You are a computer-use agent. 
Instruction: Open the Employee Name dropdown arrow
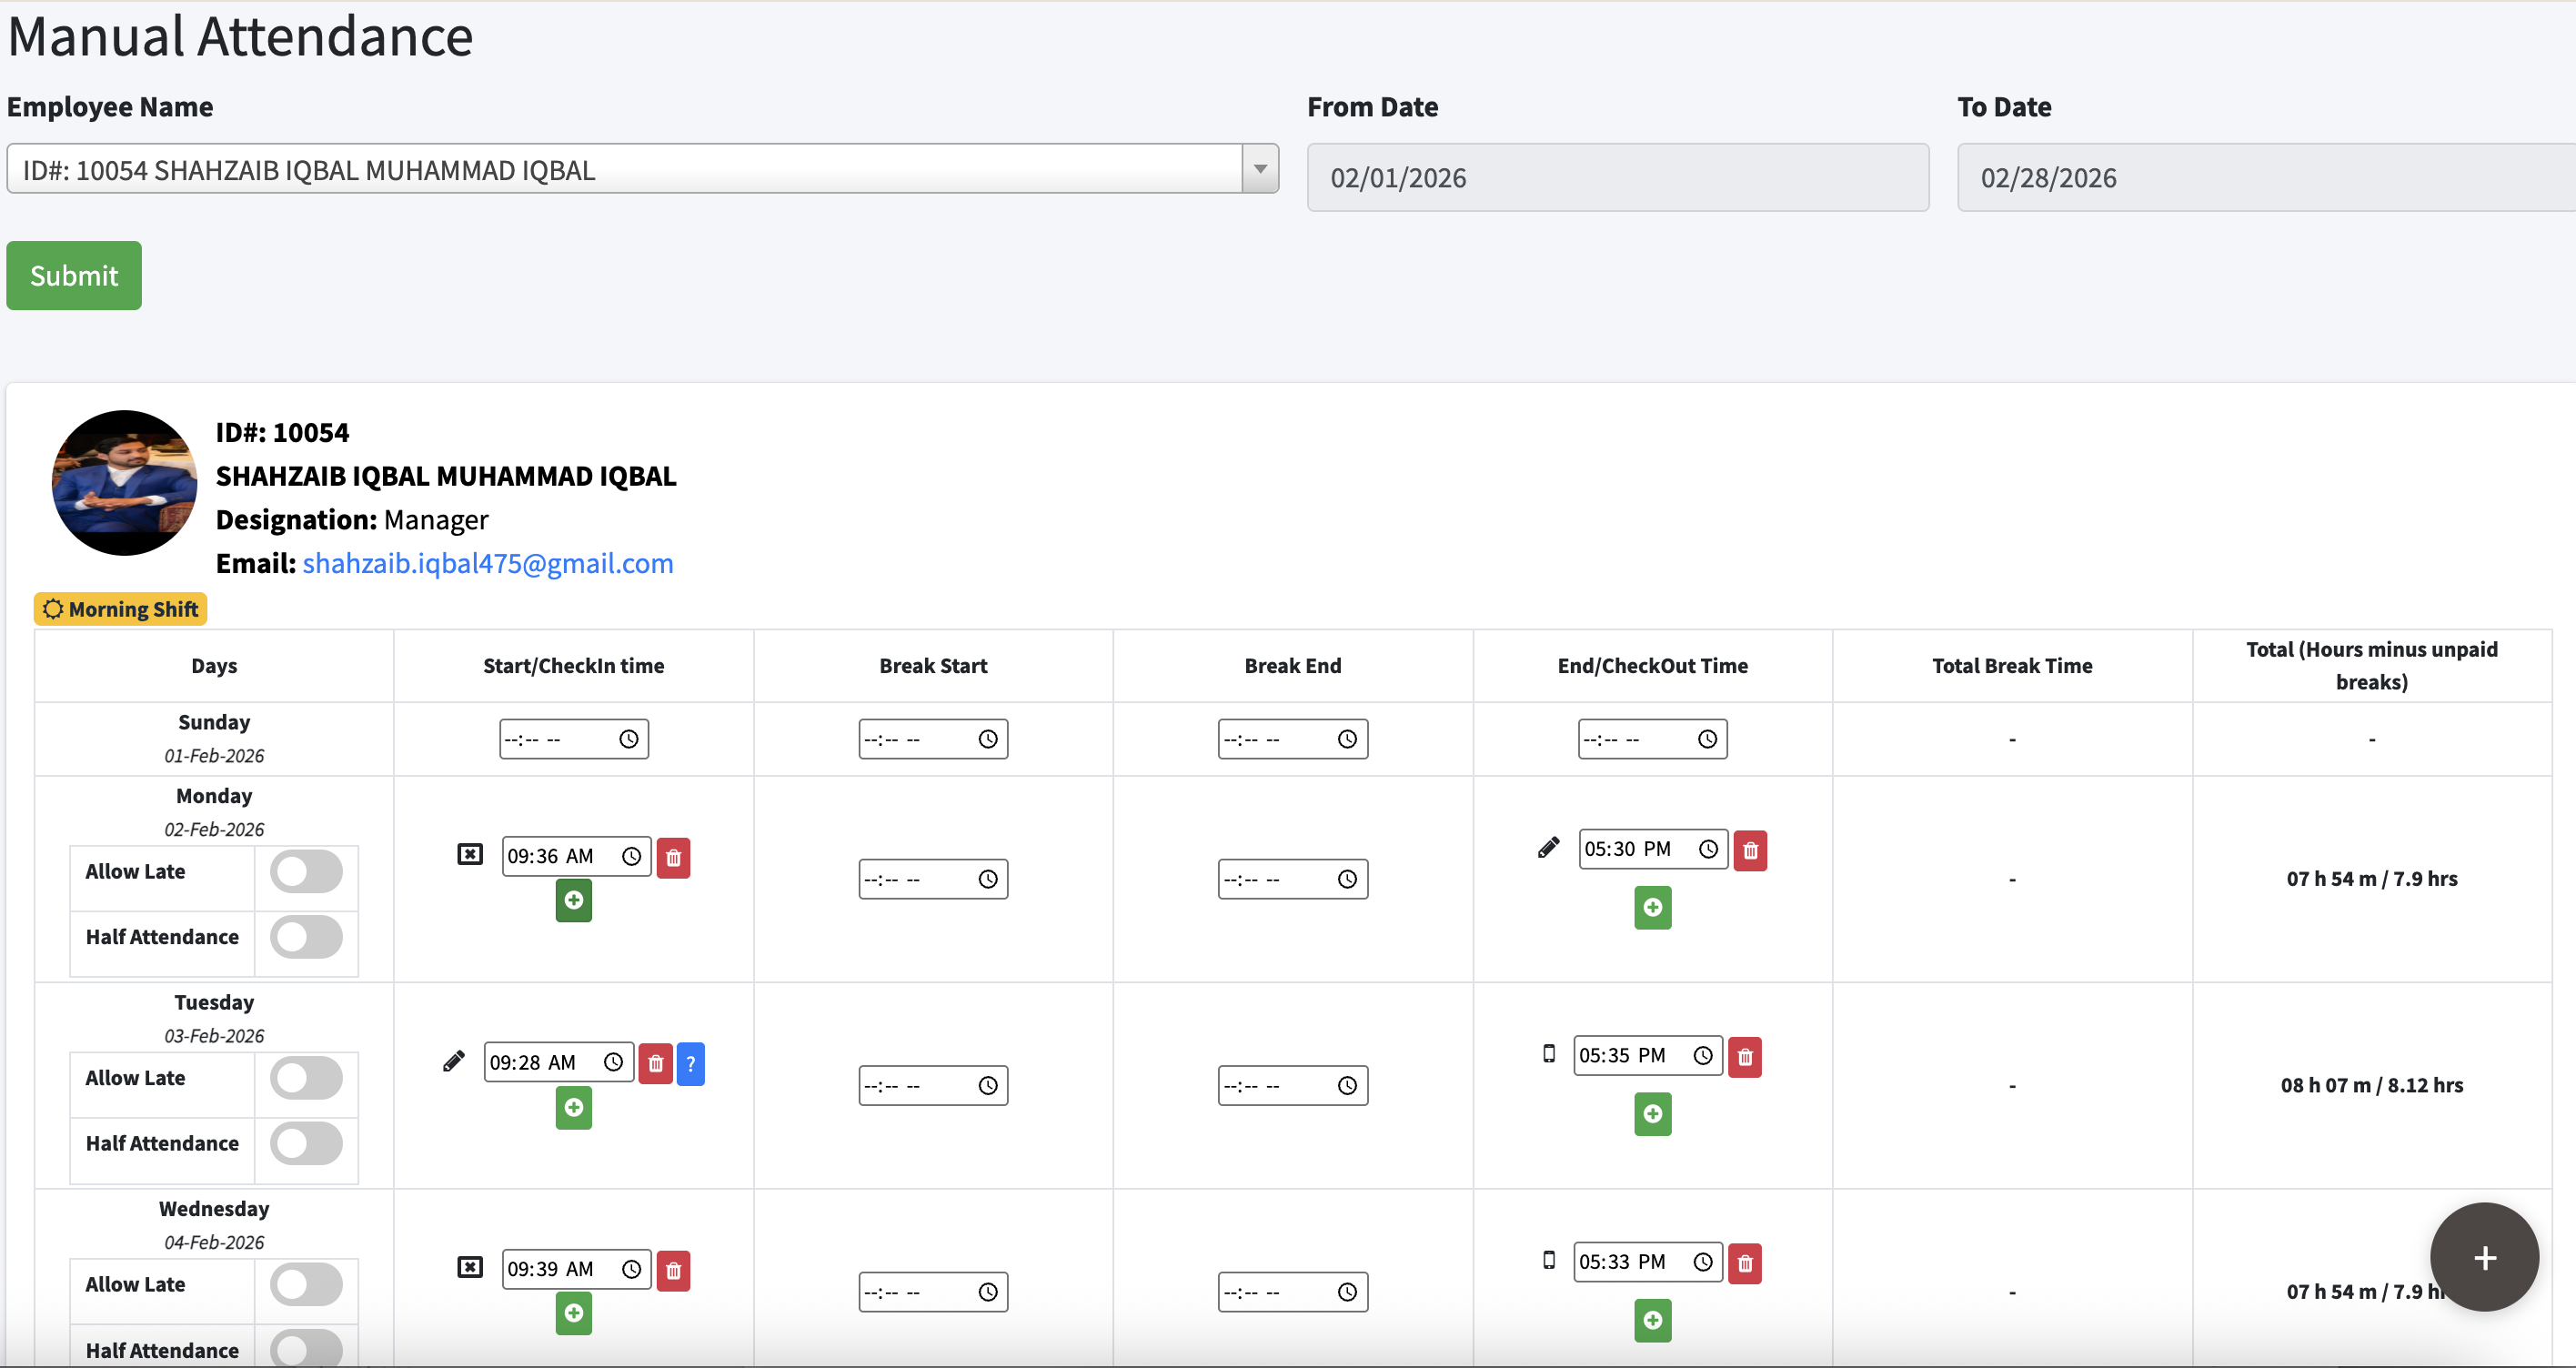[1259, 169]
